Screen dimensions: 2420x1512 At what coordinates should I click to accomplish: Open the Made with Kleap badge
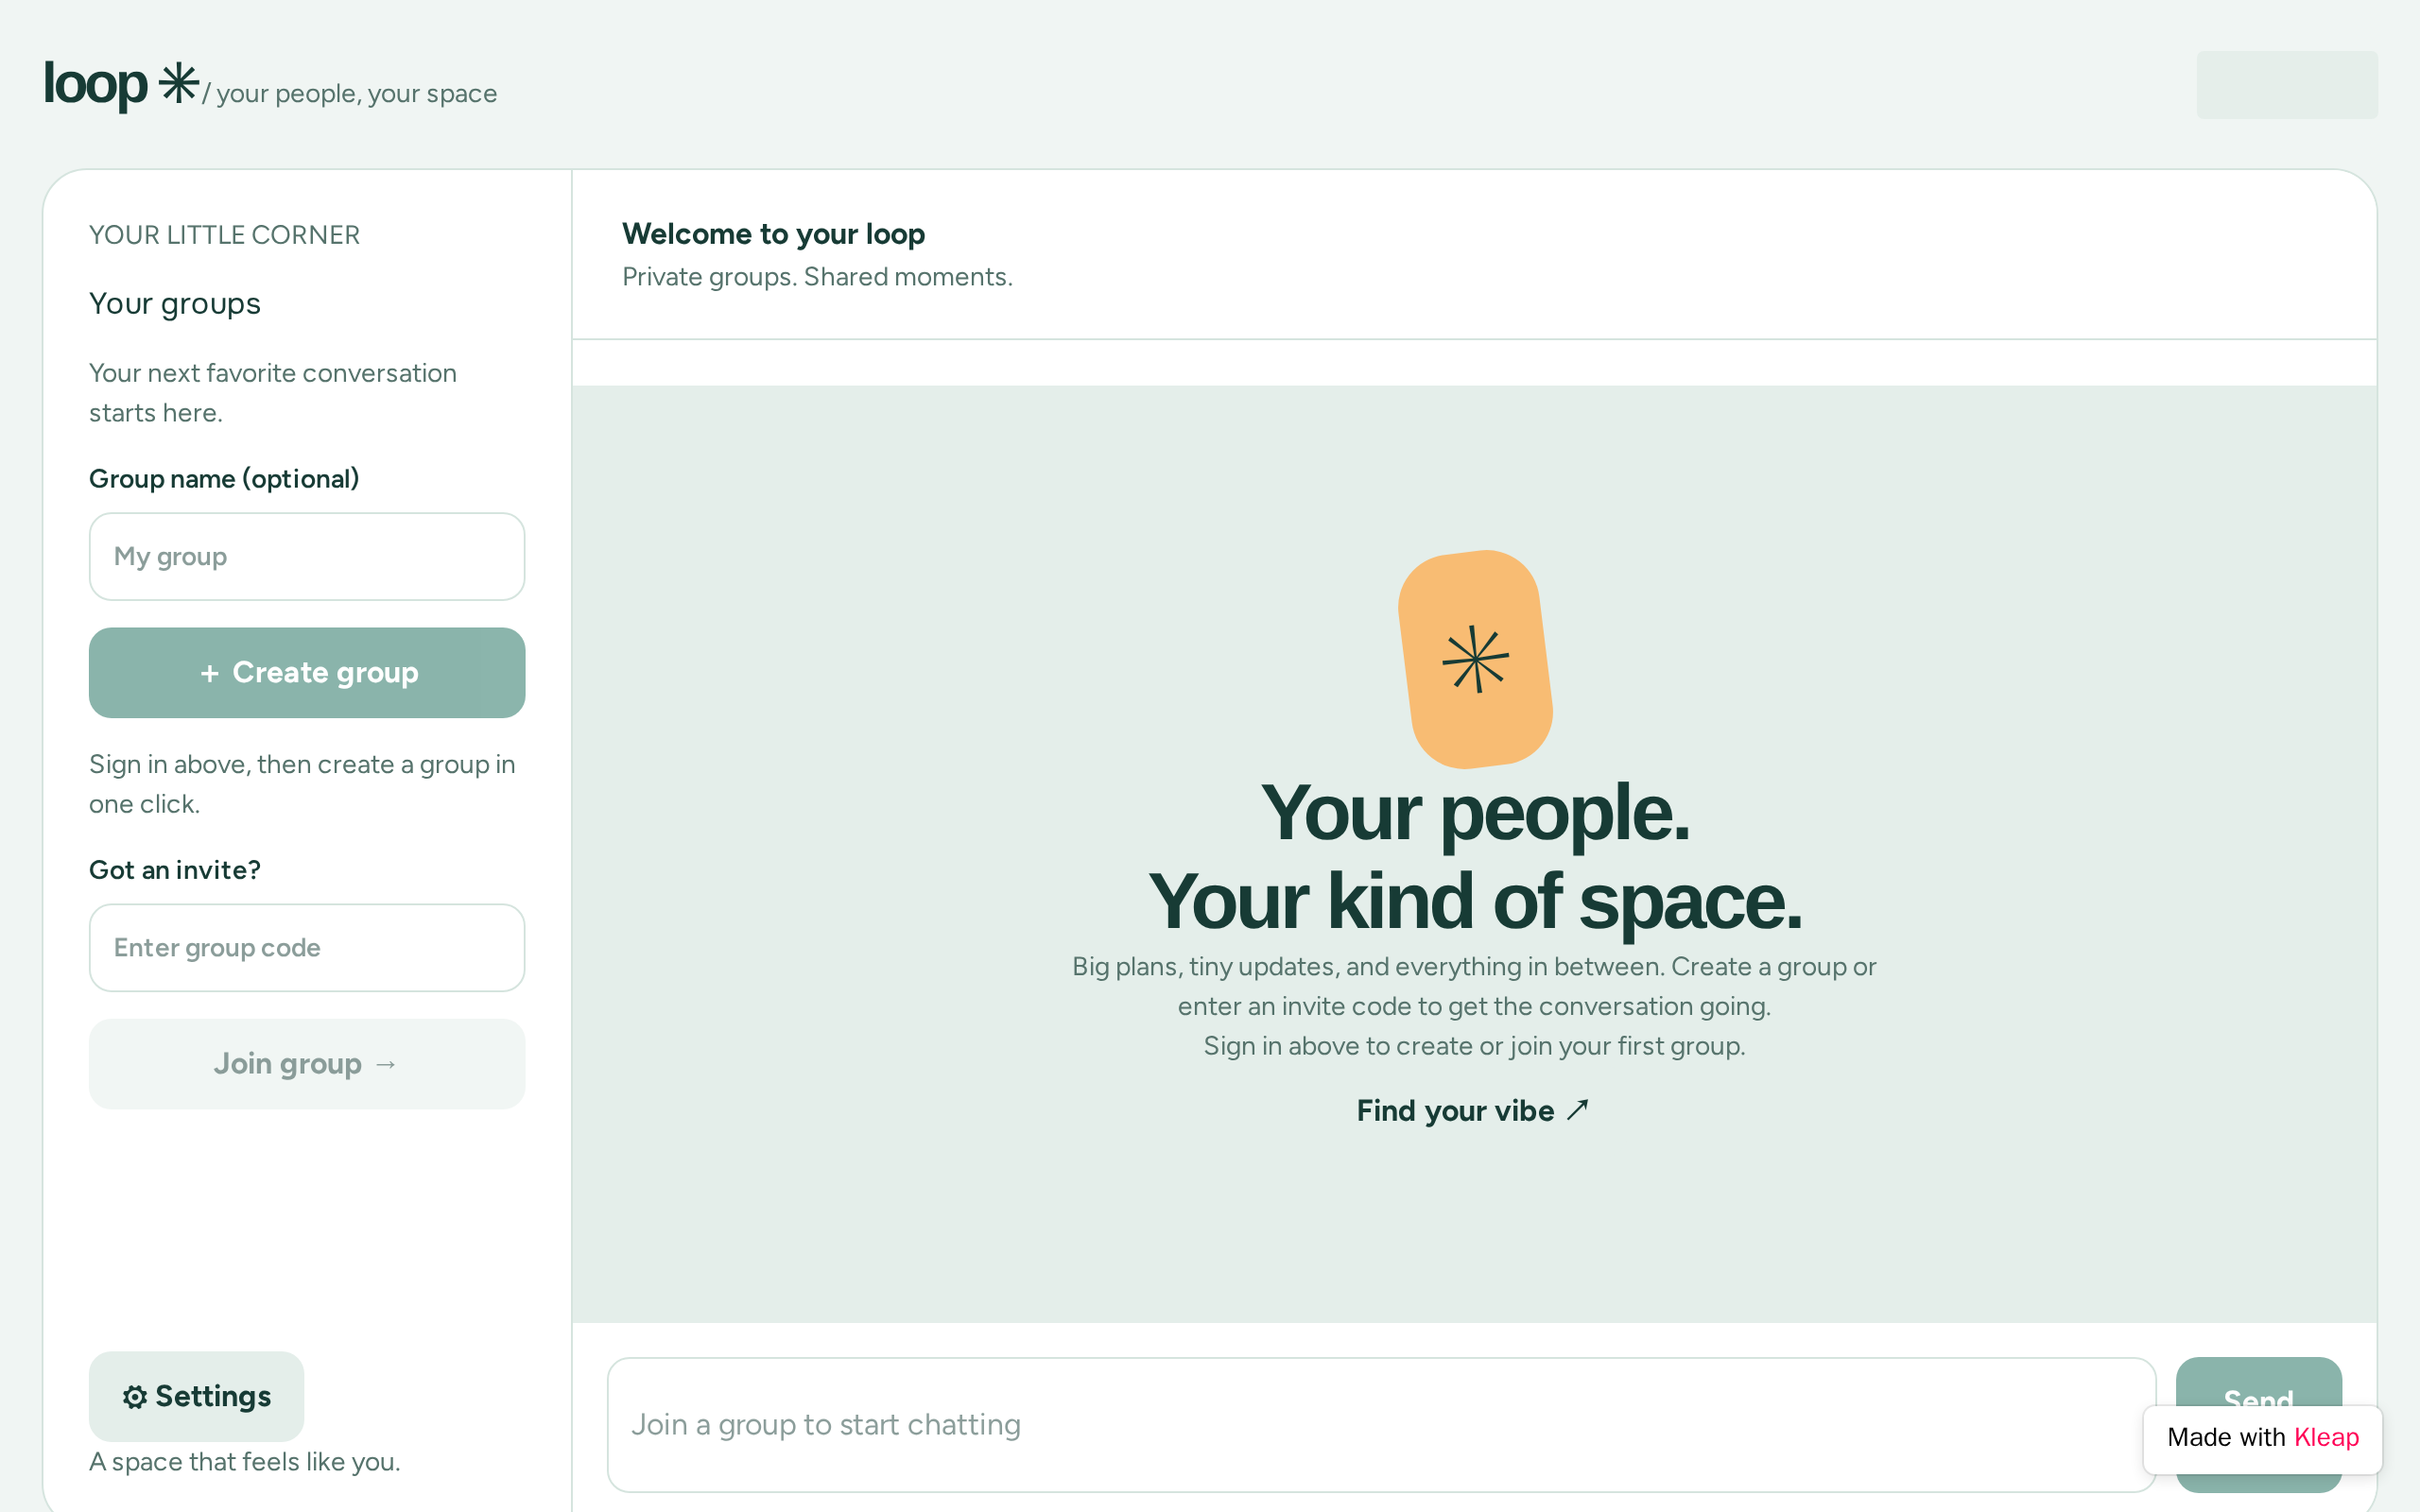[x=2262, y=1438]
